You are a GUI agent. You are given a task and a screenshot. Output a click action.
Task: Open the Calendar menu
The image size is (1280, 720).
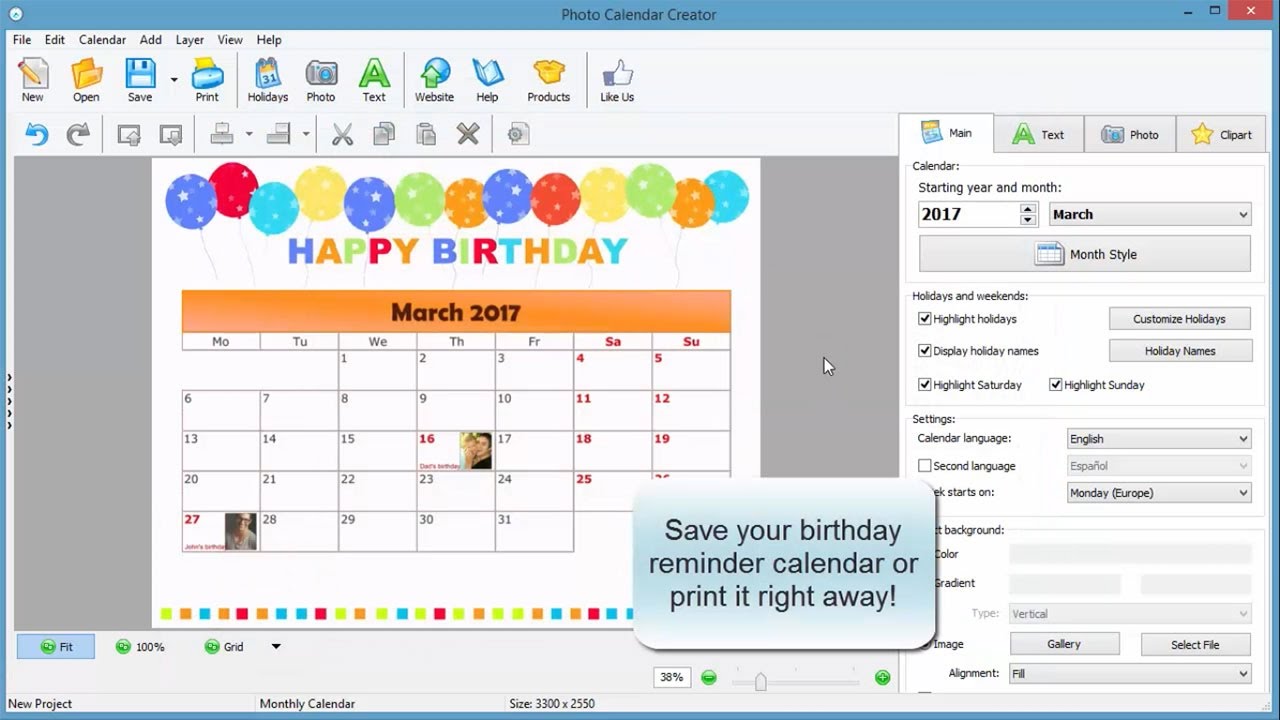(x=102, y=40)
